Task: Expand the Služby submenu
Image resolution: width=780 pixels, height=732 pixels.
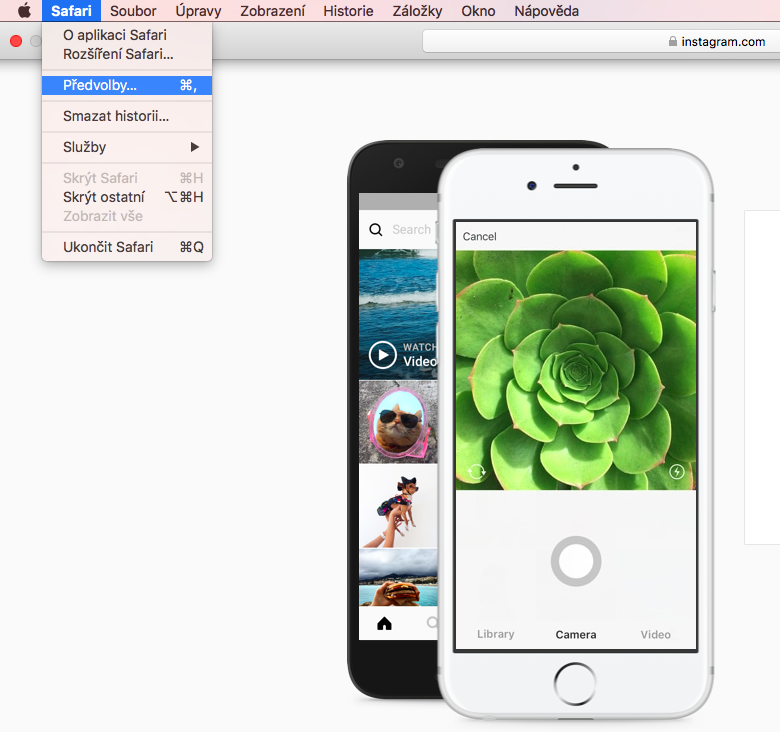Action: [x=127, y=147]
